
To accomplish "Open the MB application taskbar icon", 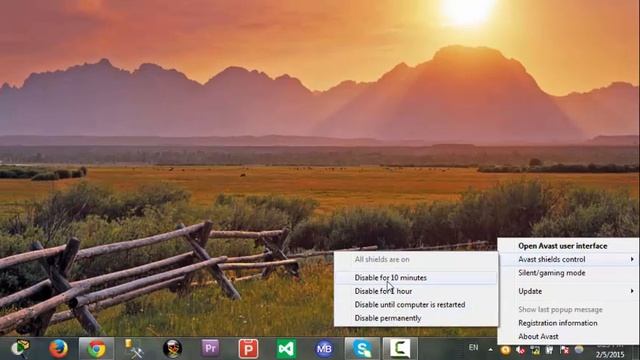I will [x=324, y=349].
